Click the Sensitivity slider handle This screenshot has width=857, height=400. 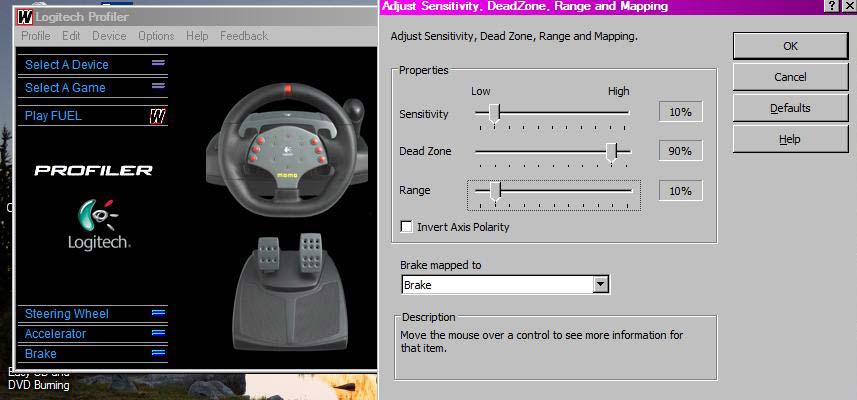click(494, 114)
